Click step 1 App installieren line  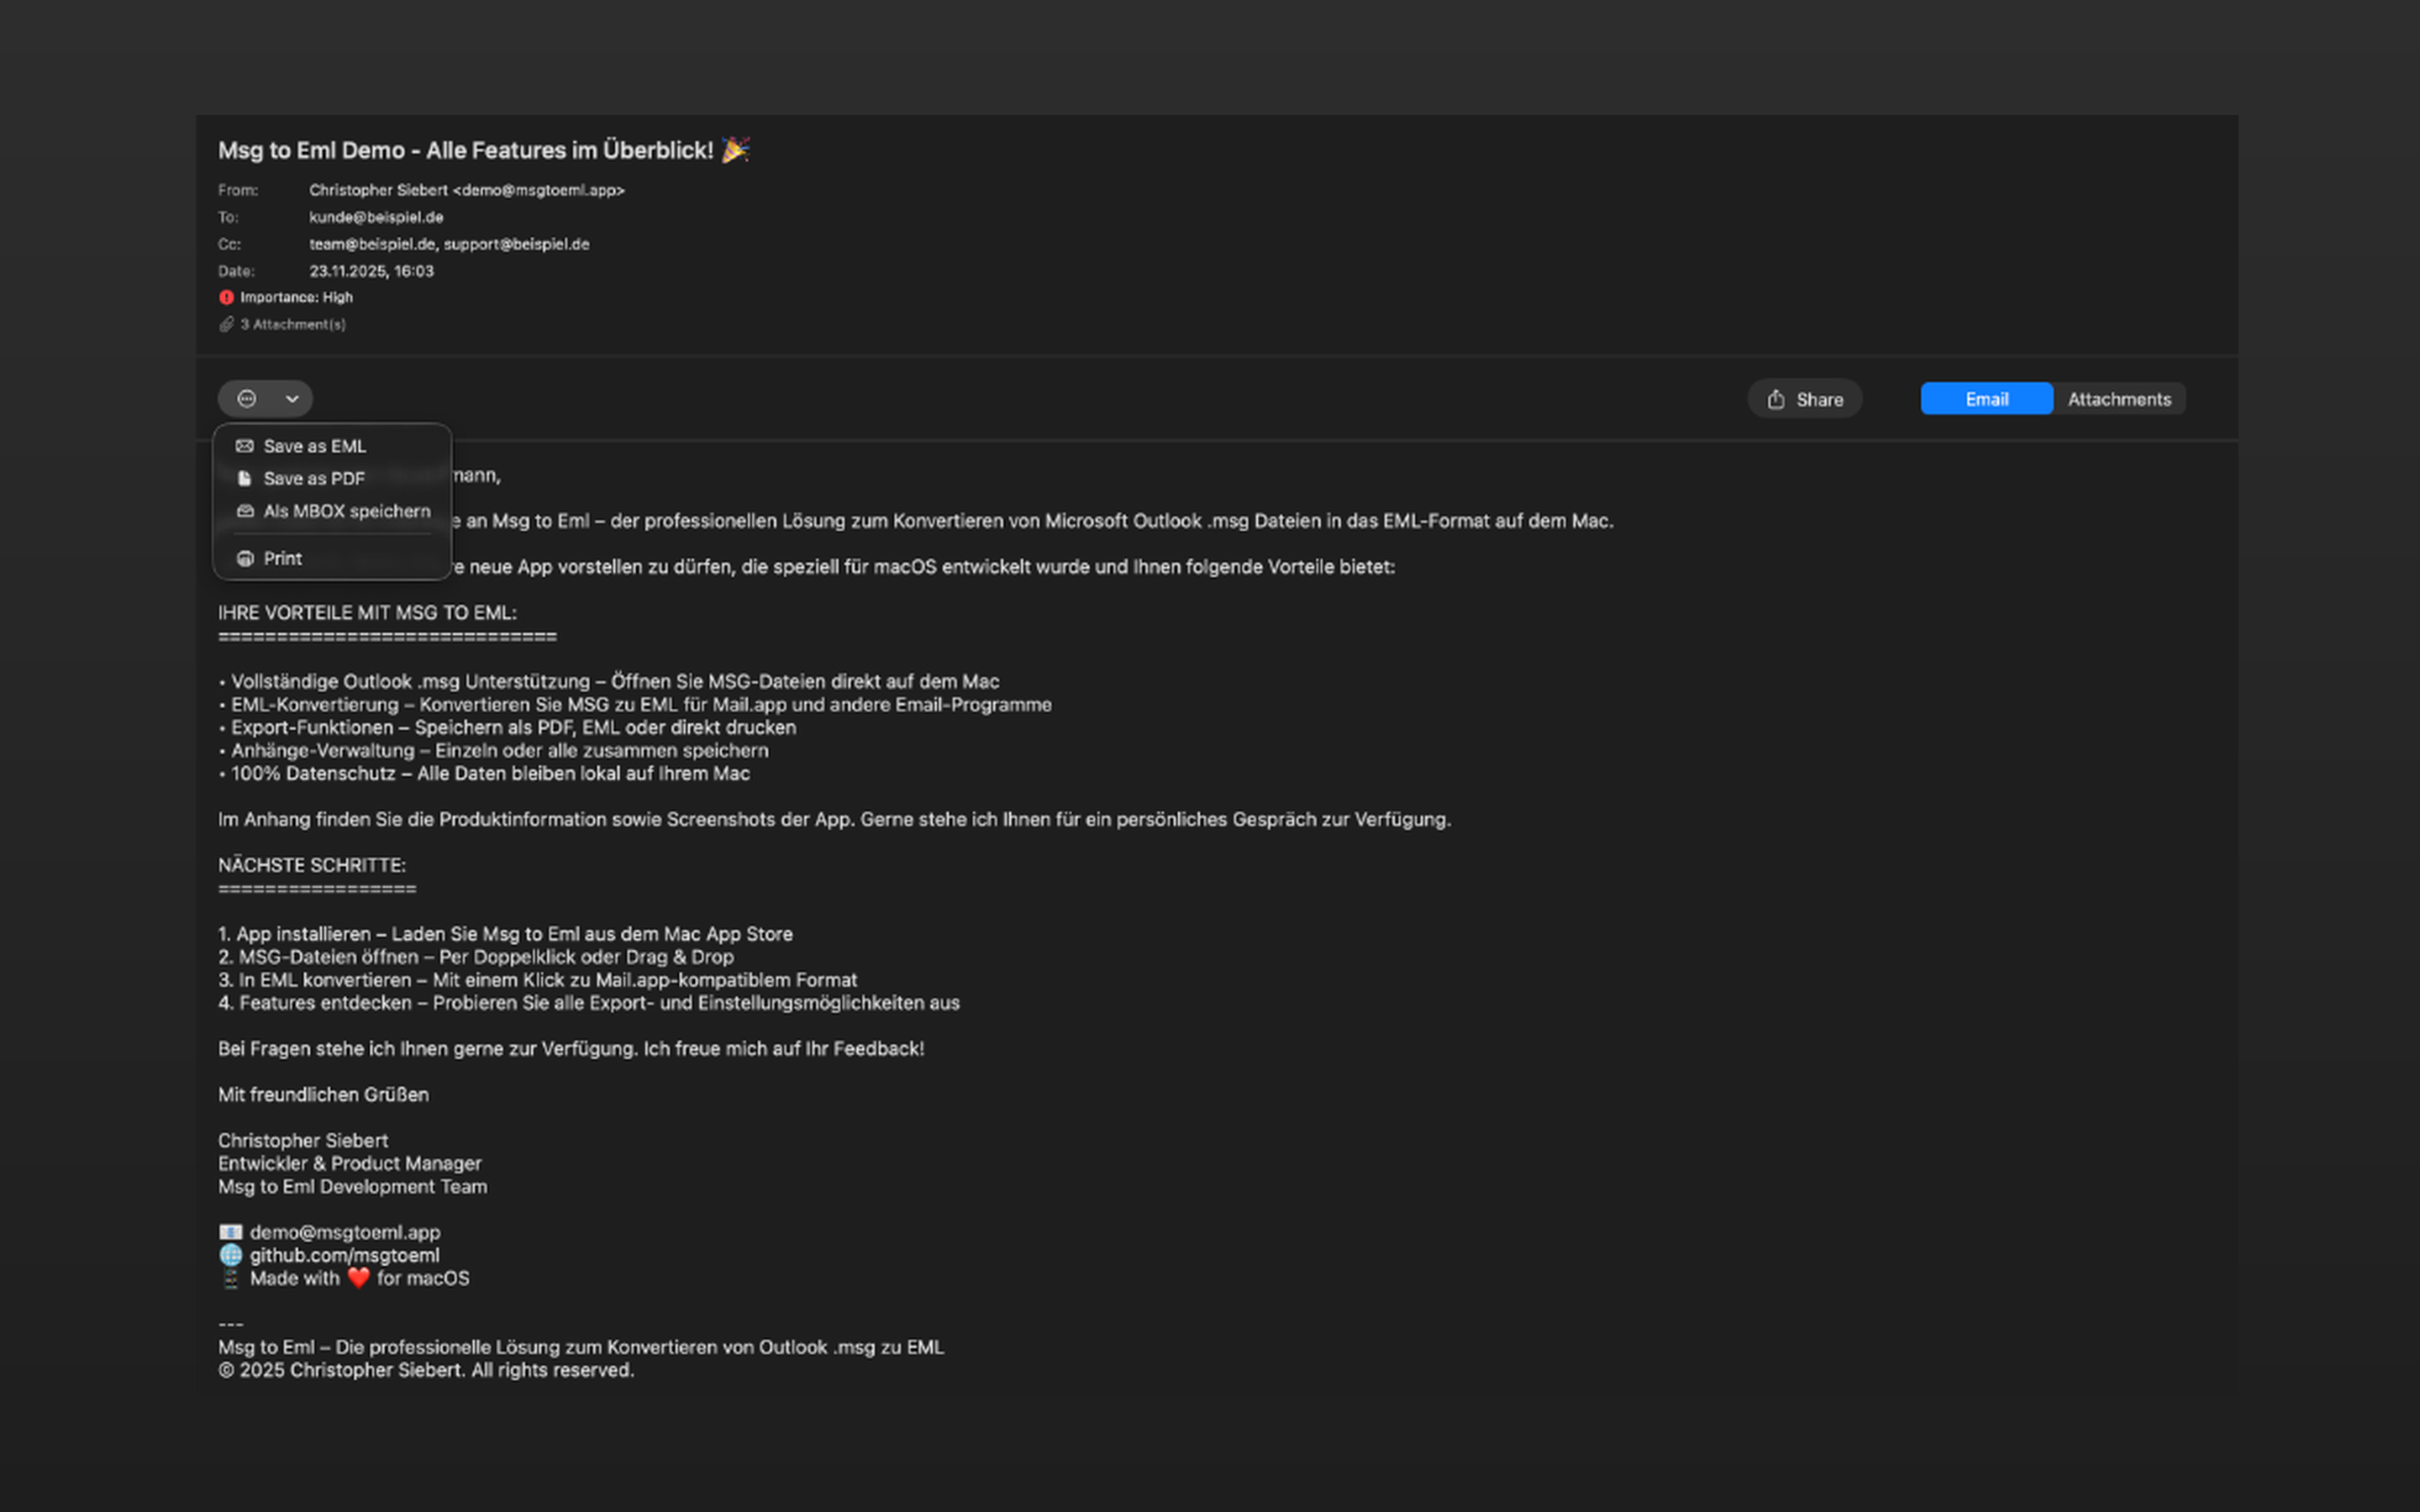pos(505,934)
